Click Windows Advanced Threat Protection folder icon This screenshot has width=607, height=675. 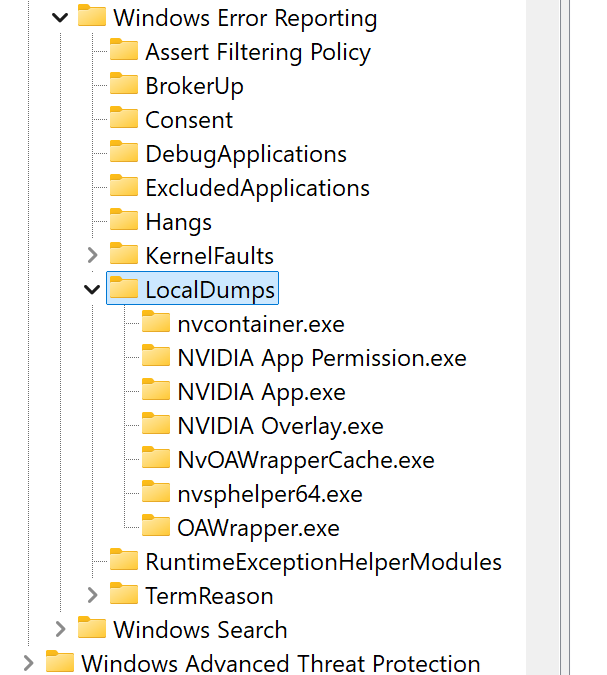(x=60, y=662)
